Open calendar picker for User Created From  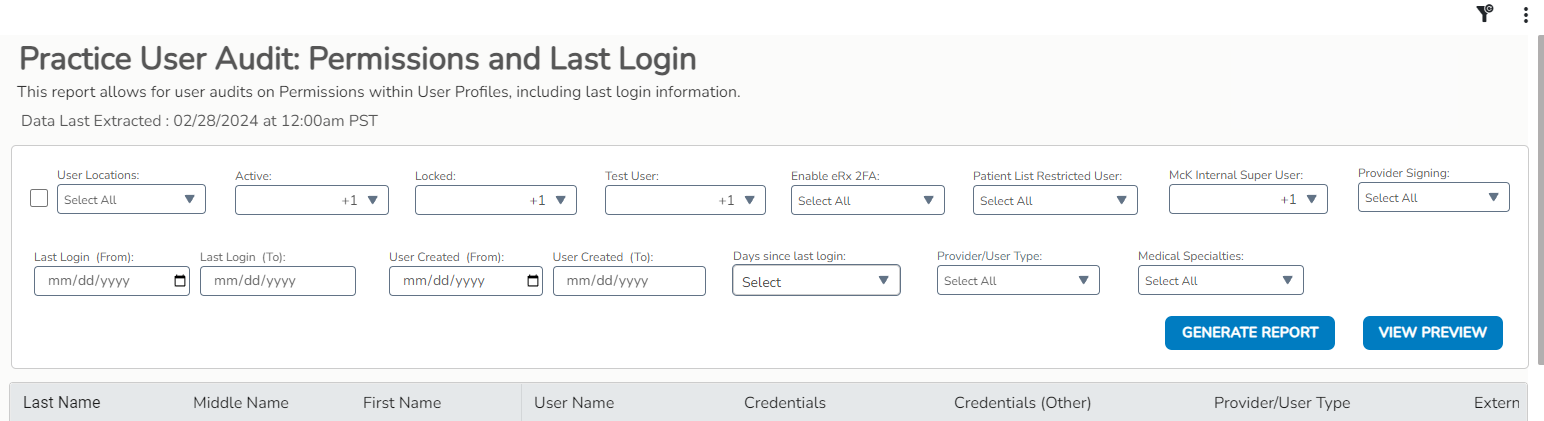click(x=533, y=281)
